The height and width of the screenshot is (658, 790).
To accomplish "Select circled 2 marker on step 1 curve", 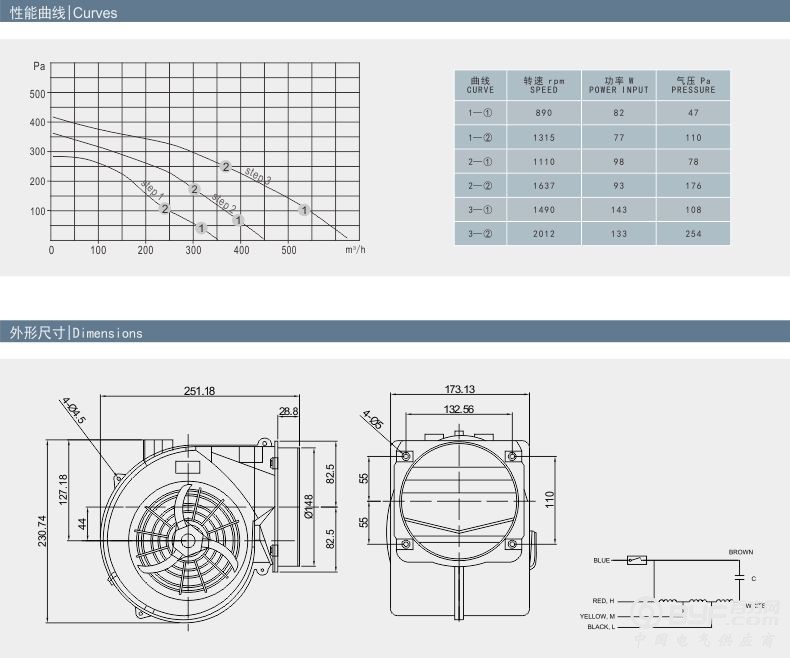I will 164,208.
